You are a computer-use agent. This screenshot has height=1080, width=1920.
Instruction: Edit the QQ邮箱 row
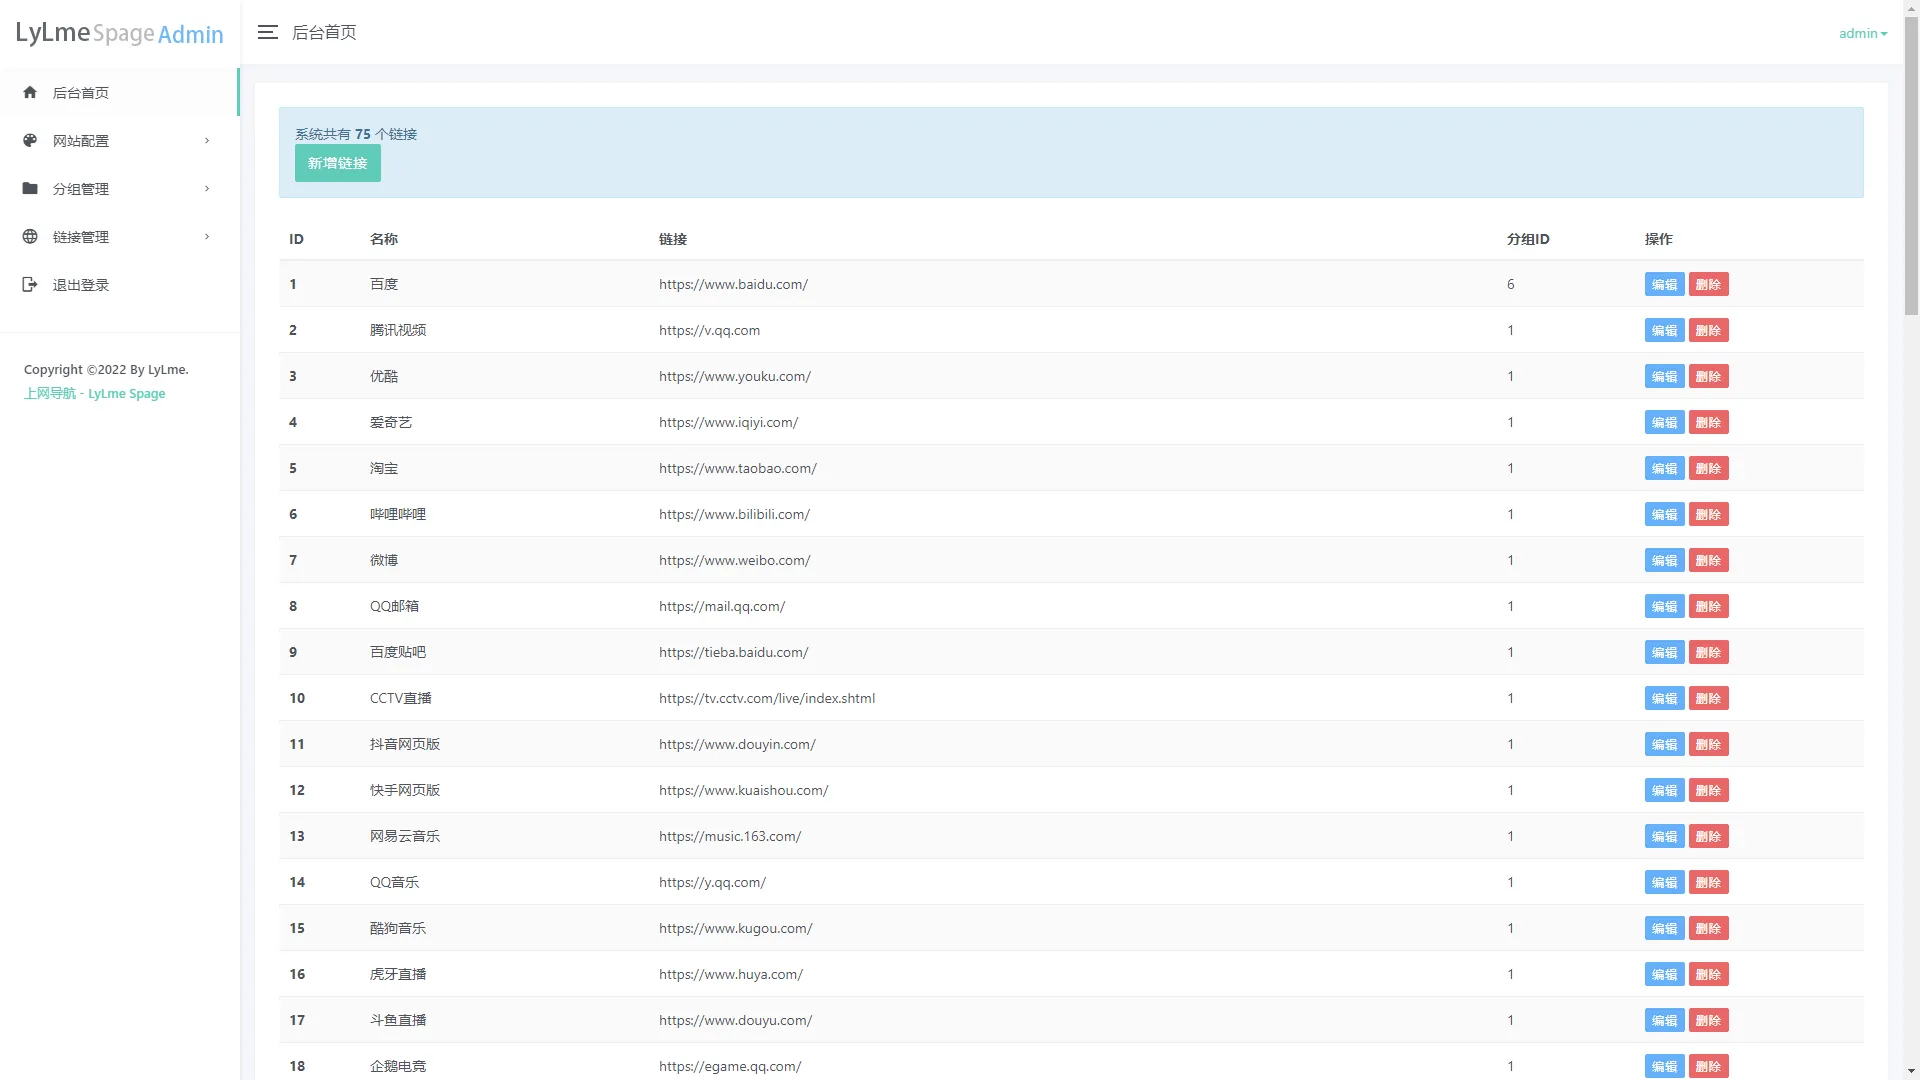[1664, 606]
